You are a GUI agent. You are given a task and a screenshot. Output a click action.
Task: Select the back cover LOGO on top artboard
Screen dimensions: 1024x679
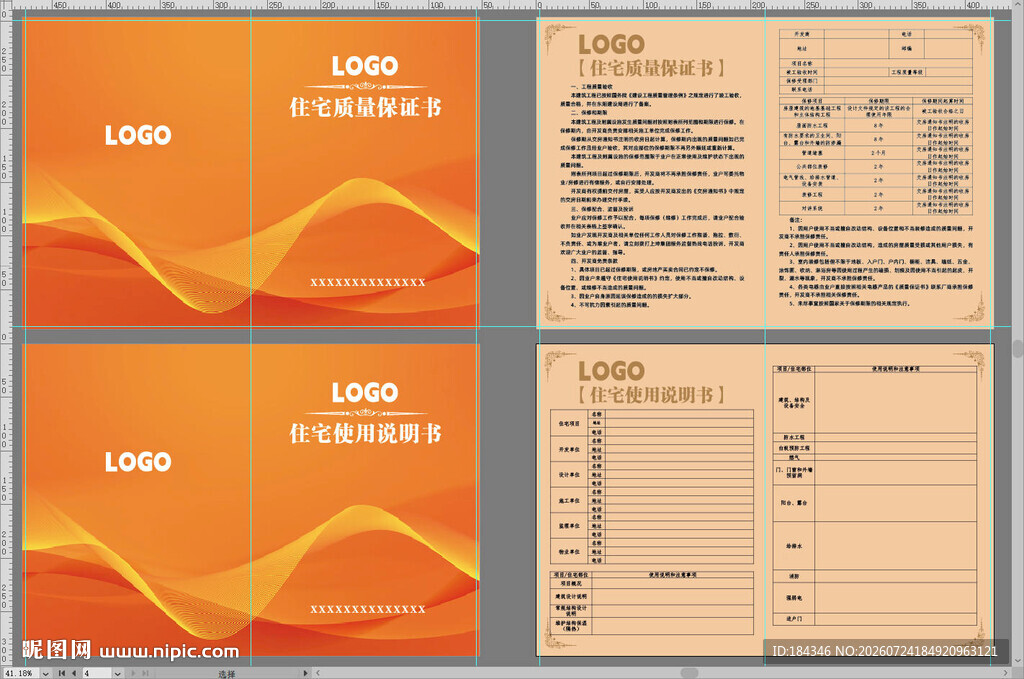click(138, 135)
